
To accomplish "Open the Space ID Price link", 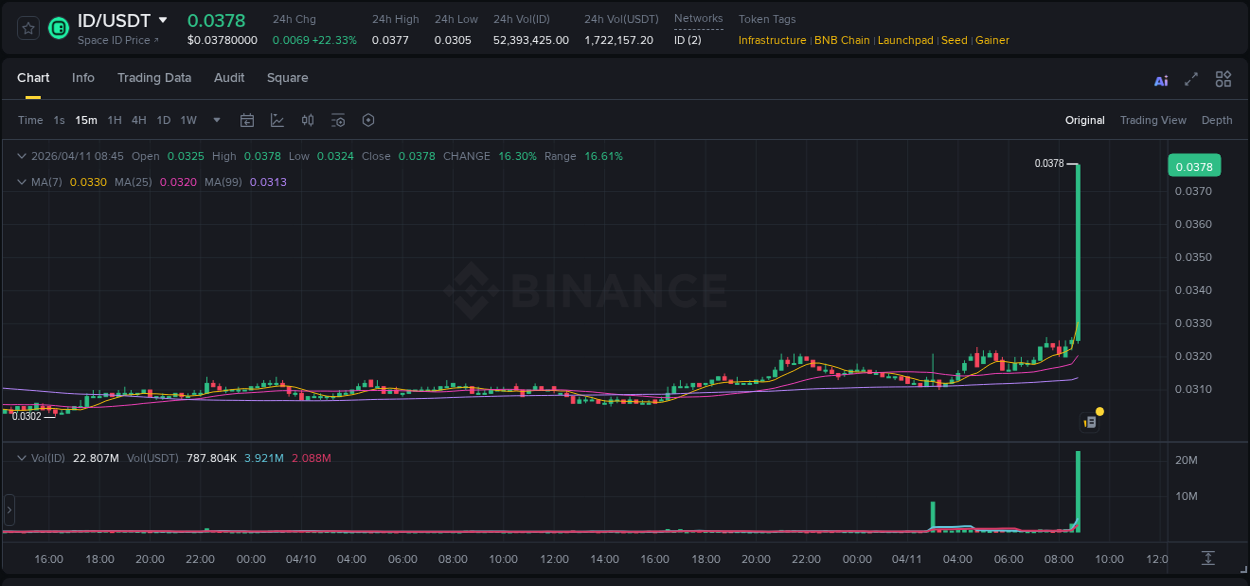I will [118, 40].
